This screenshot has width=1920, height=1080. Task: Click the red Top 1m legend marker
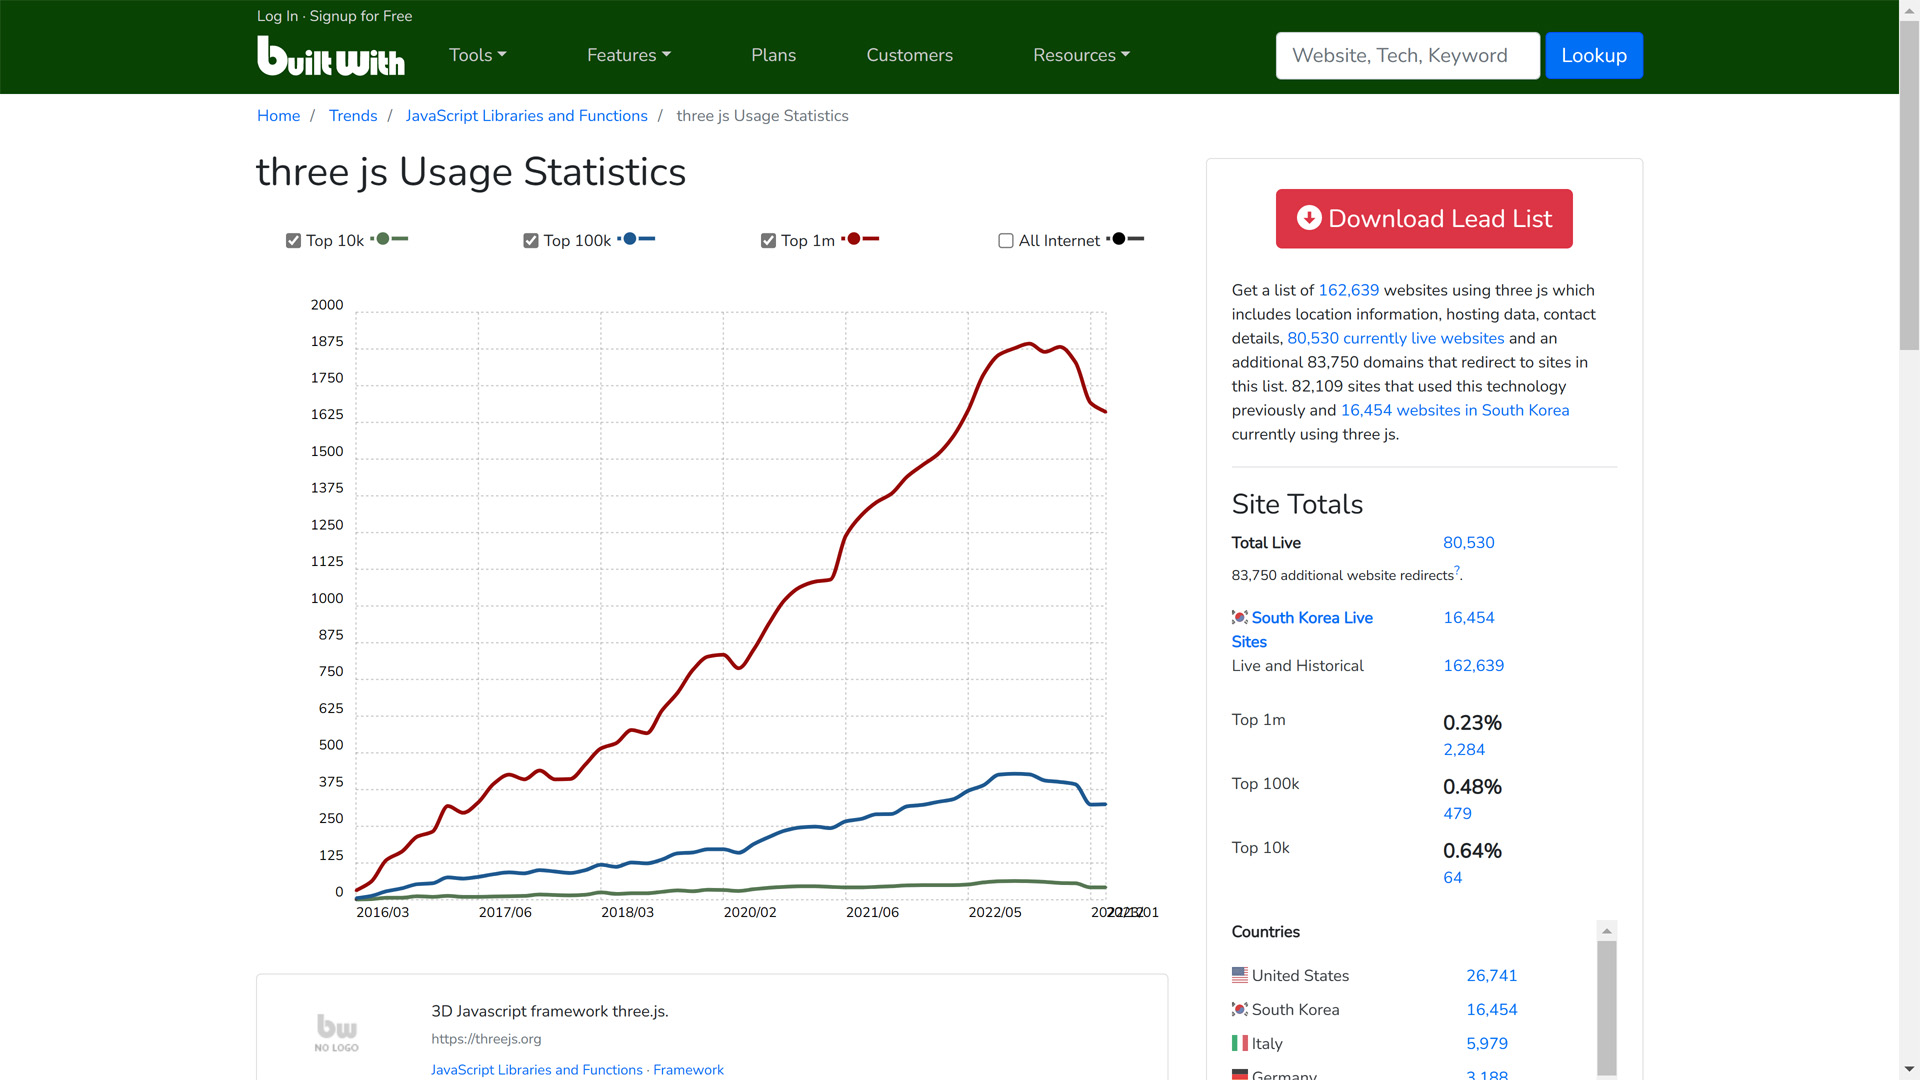point(861,239)
